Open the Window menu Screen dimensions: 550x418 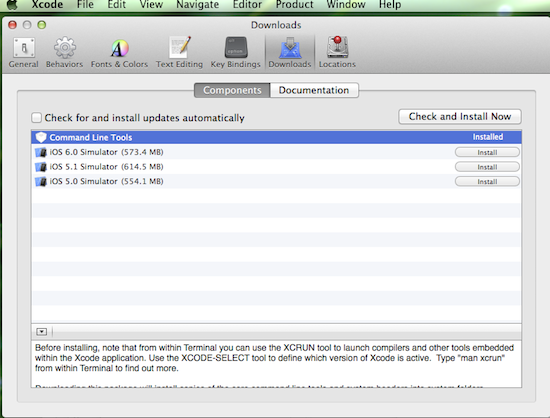tap(346, 5)
